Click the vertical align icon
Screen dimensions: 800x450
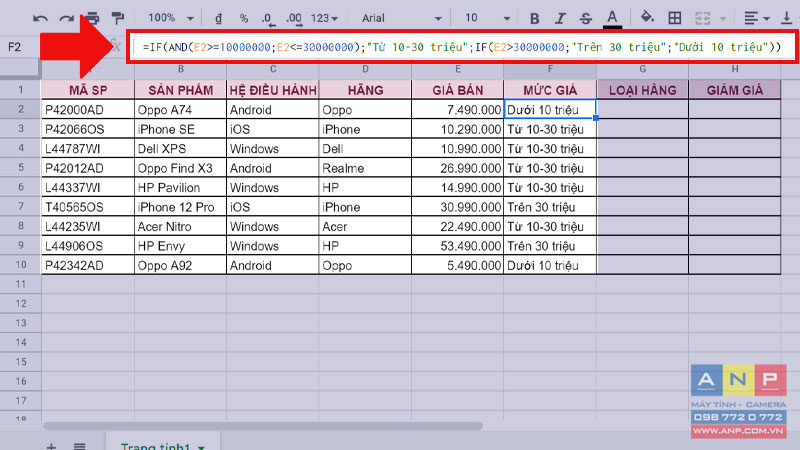(786, 18)
